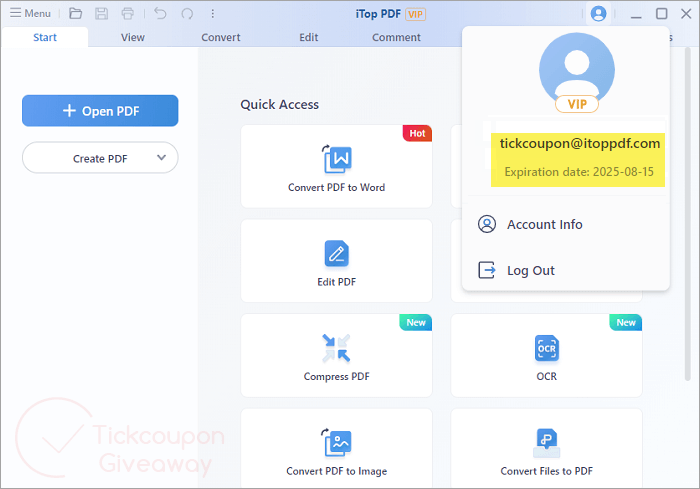
Task: Click the New badge on Compress PDF card
Action: [x=416, y=322]
